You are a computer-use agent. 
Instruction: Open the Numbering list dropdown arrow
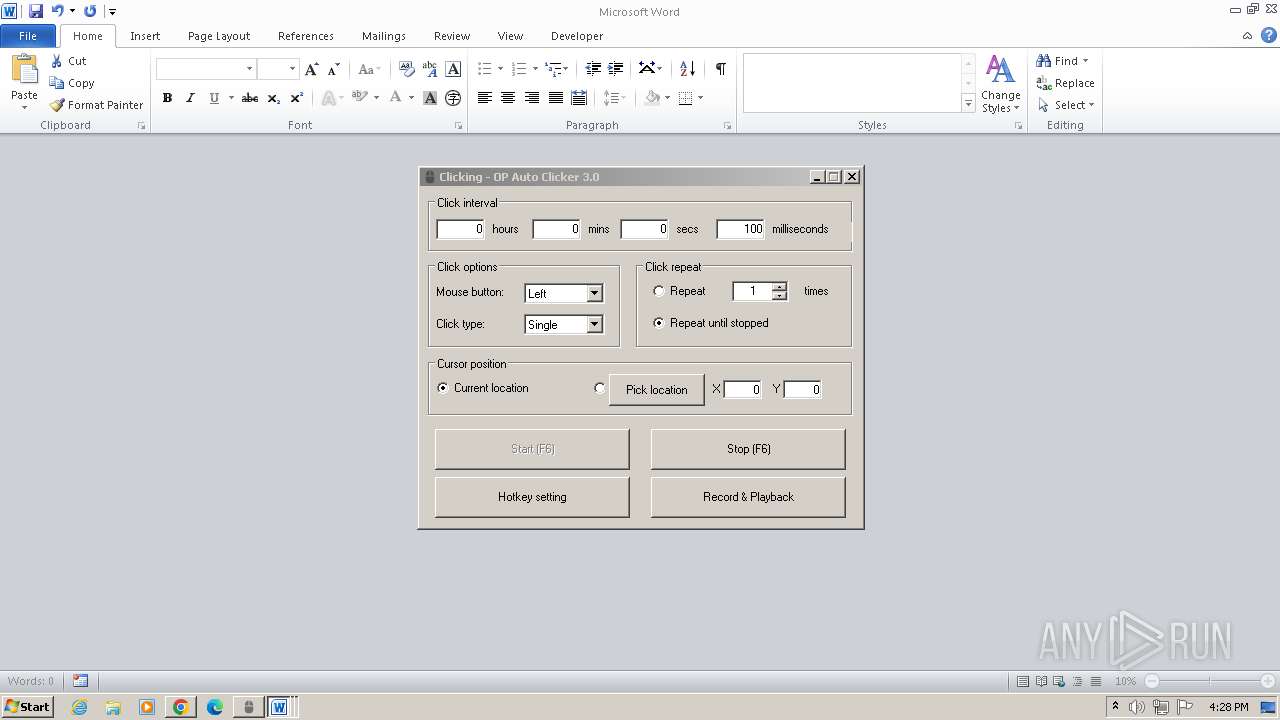point(535,69)
